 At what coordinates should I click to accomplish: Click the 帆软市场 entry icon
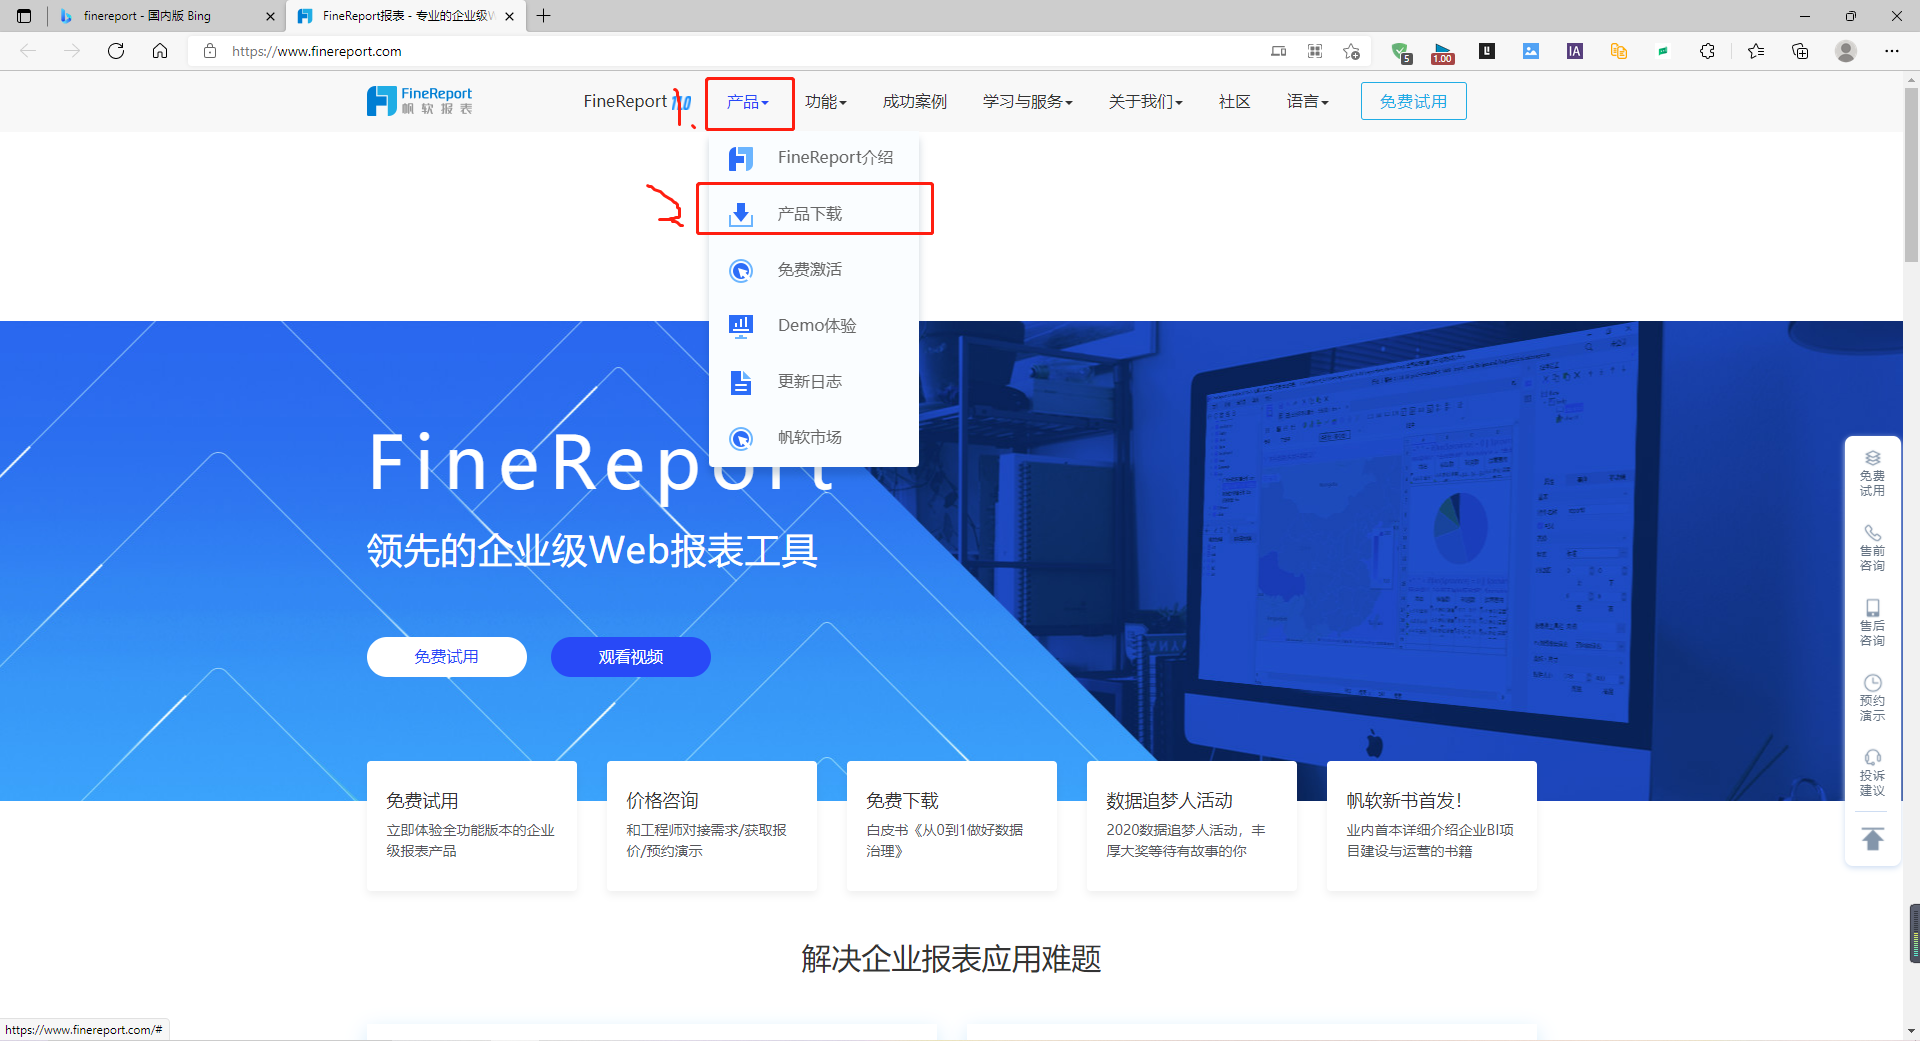click(741, 437)
